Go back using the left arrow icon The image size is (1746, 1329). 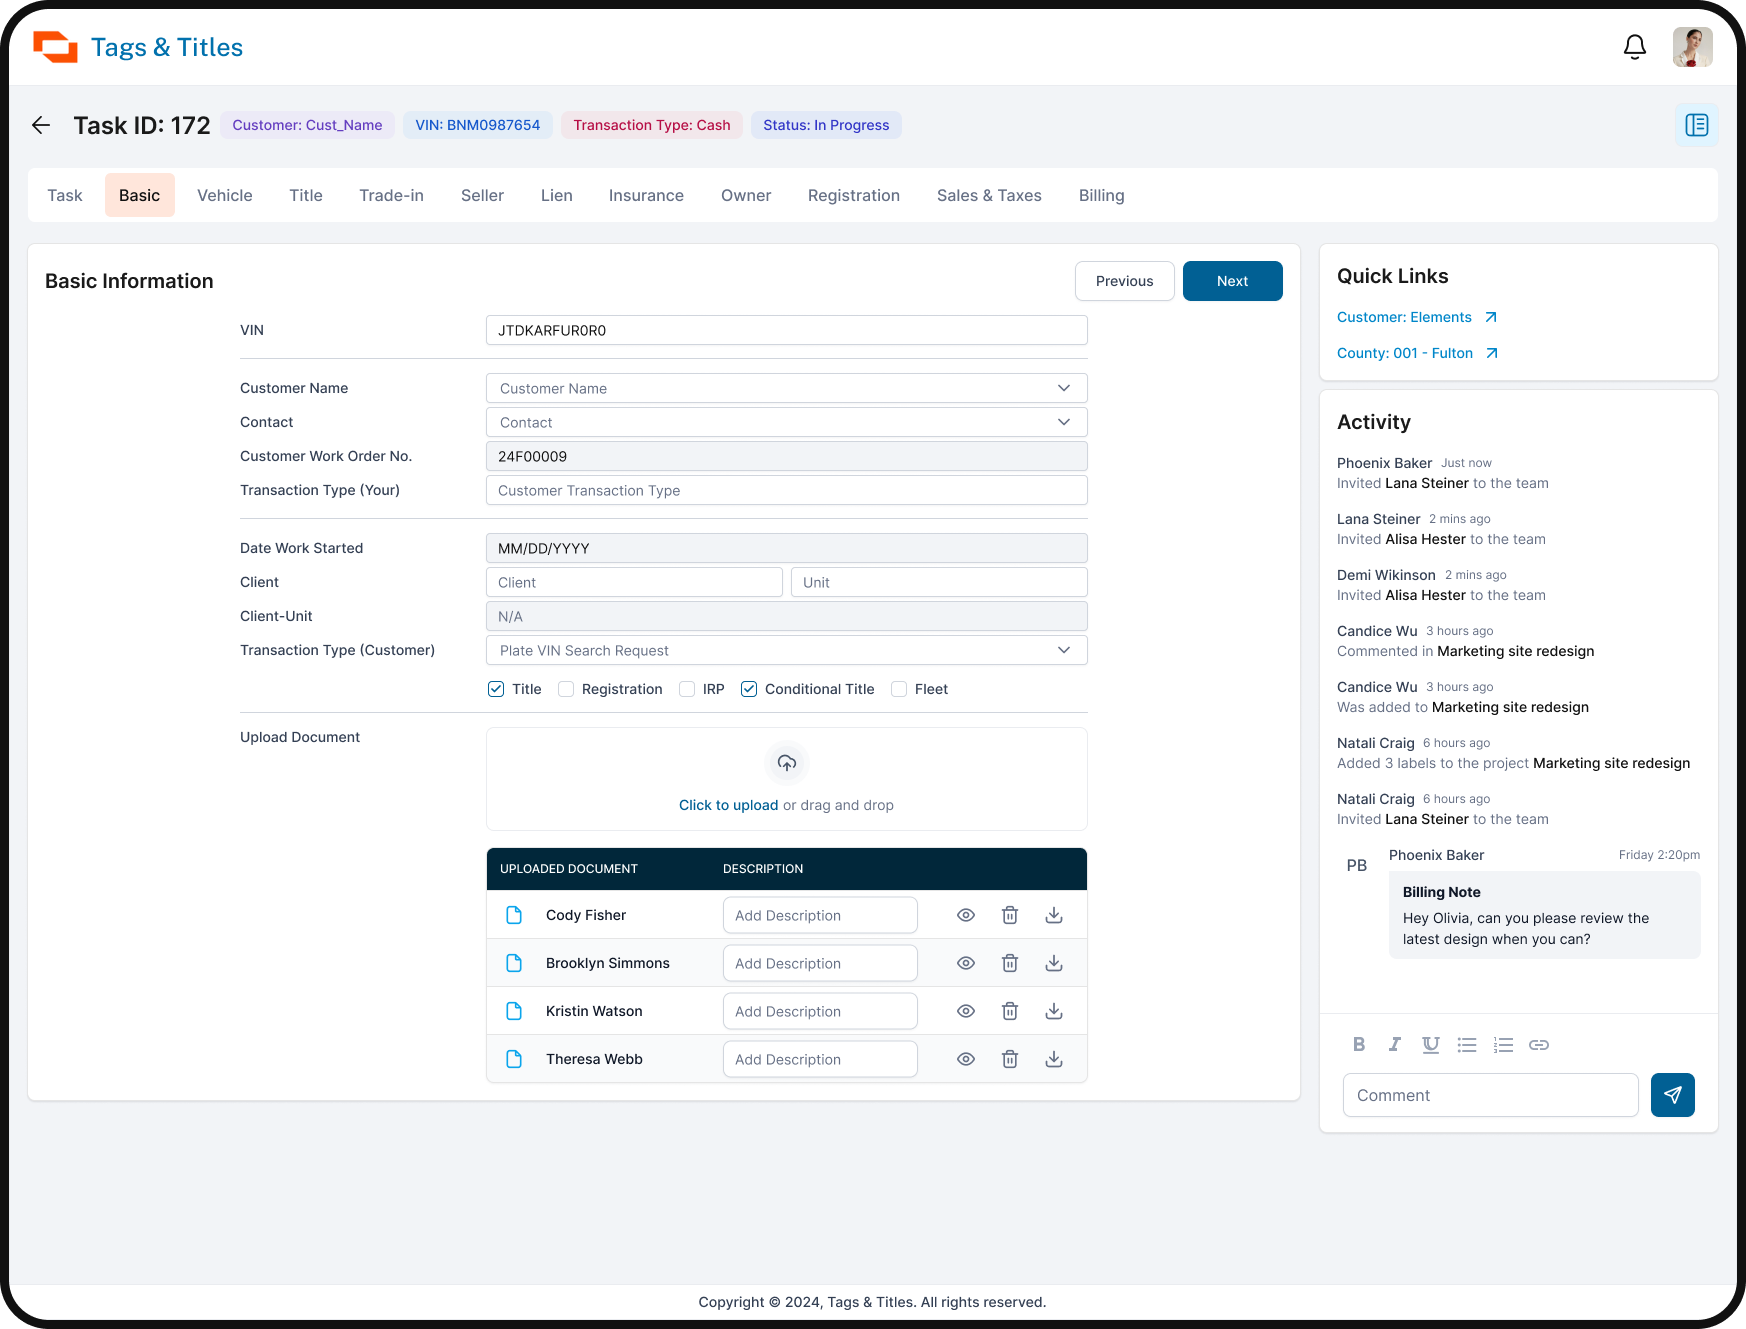pyautogui.click(x=41, y=125)
